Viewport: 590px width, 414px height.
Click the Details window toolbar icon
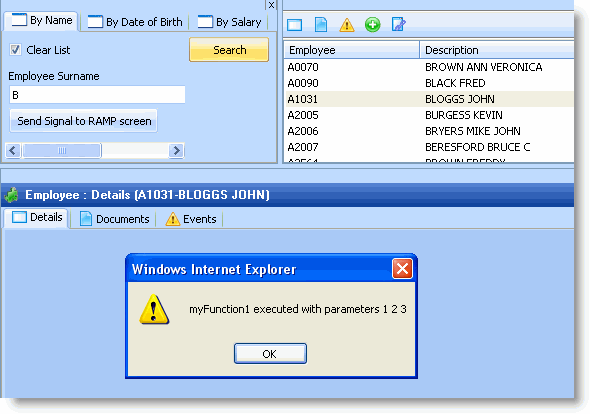point(294,25)
